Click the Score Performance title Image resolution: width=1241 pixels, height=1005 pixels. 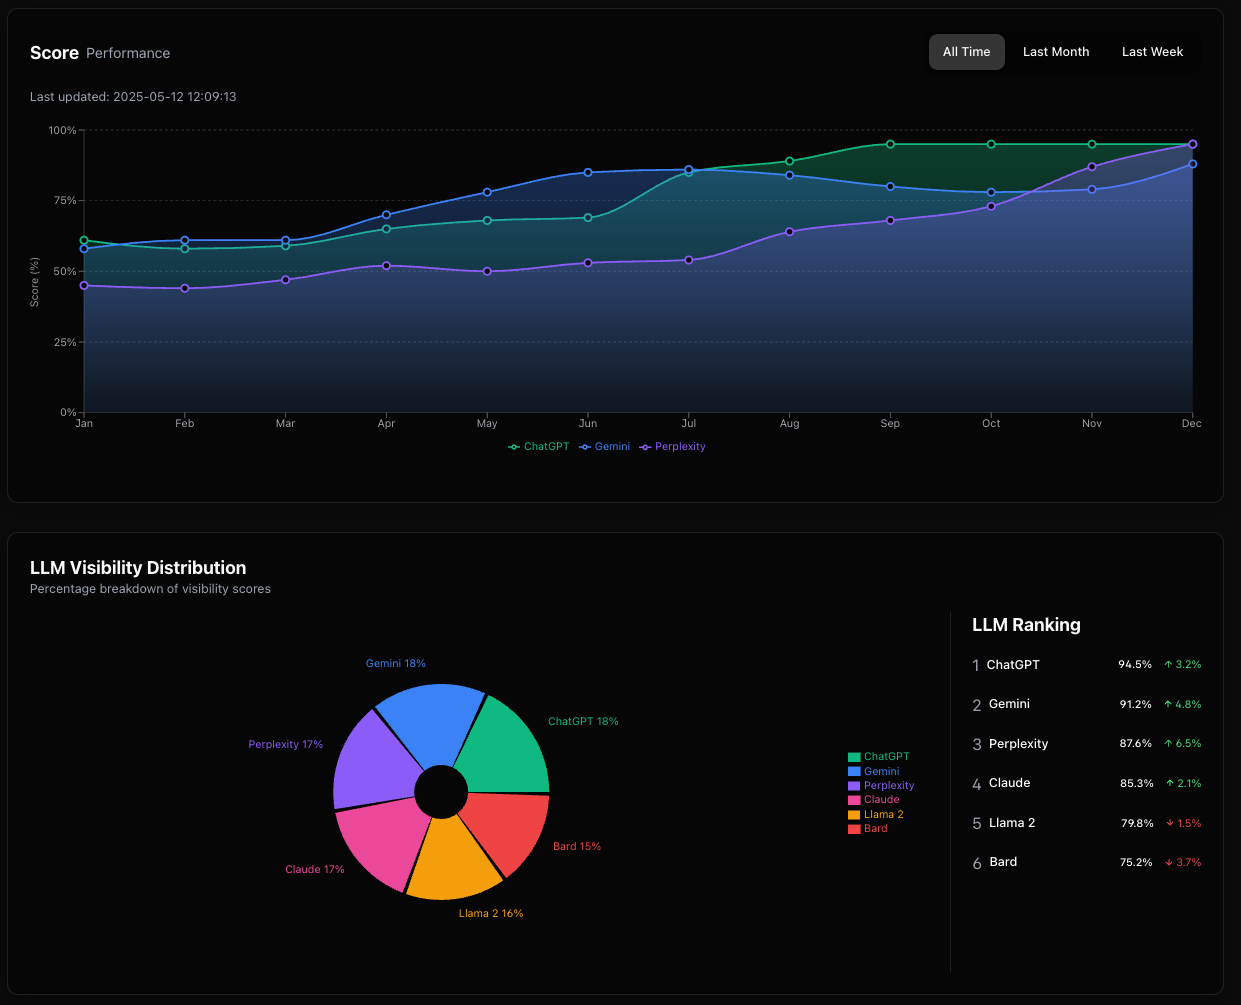pyautogui.click(x=100, y=53)
